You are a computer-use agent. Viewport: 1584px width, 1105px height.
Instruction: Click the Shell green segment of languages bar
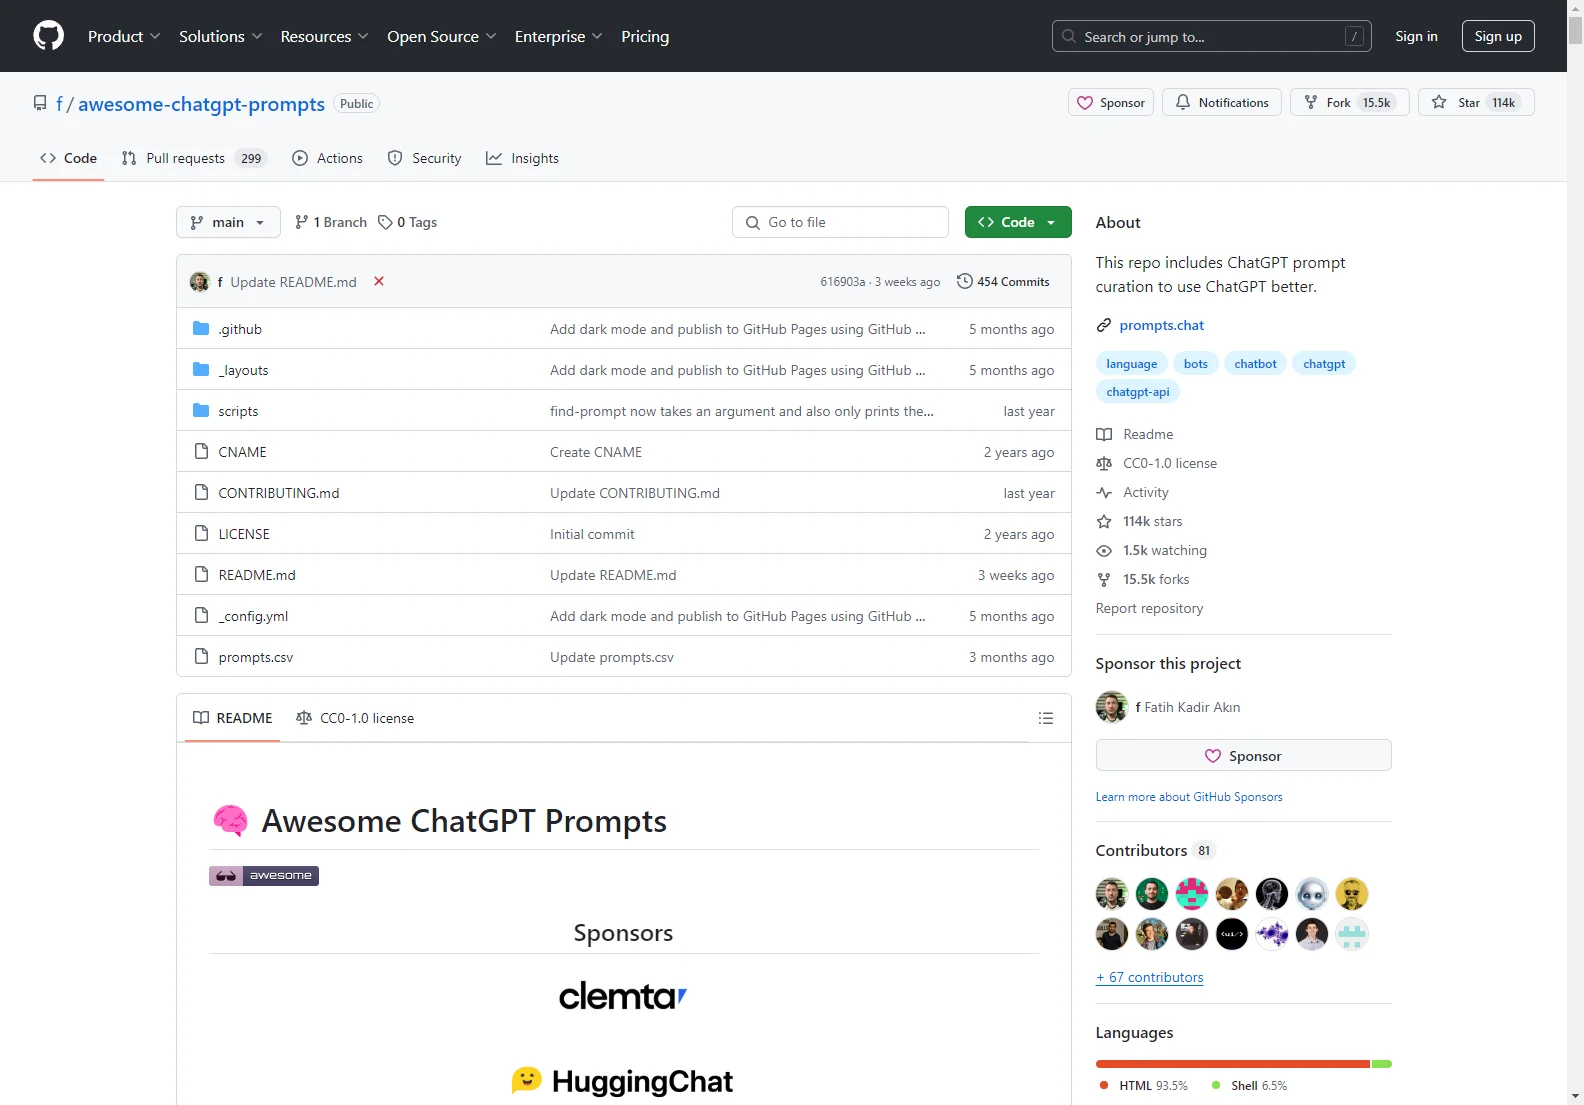[1382, 1064]
